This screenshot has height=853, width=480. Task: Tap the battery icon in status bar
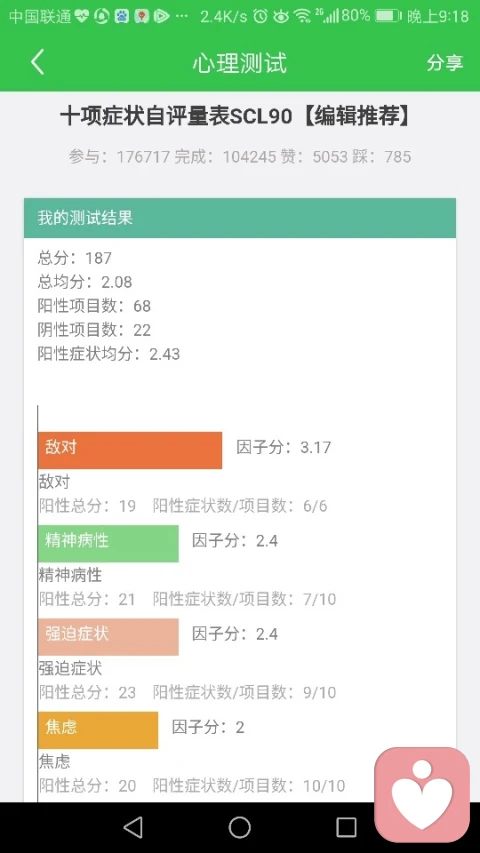pos(387,16)
